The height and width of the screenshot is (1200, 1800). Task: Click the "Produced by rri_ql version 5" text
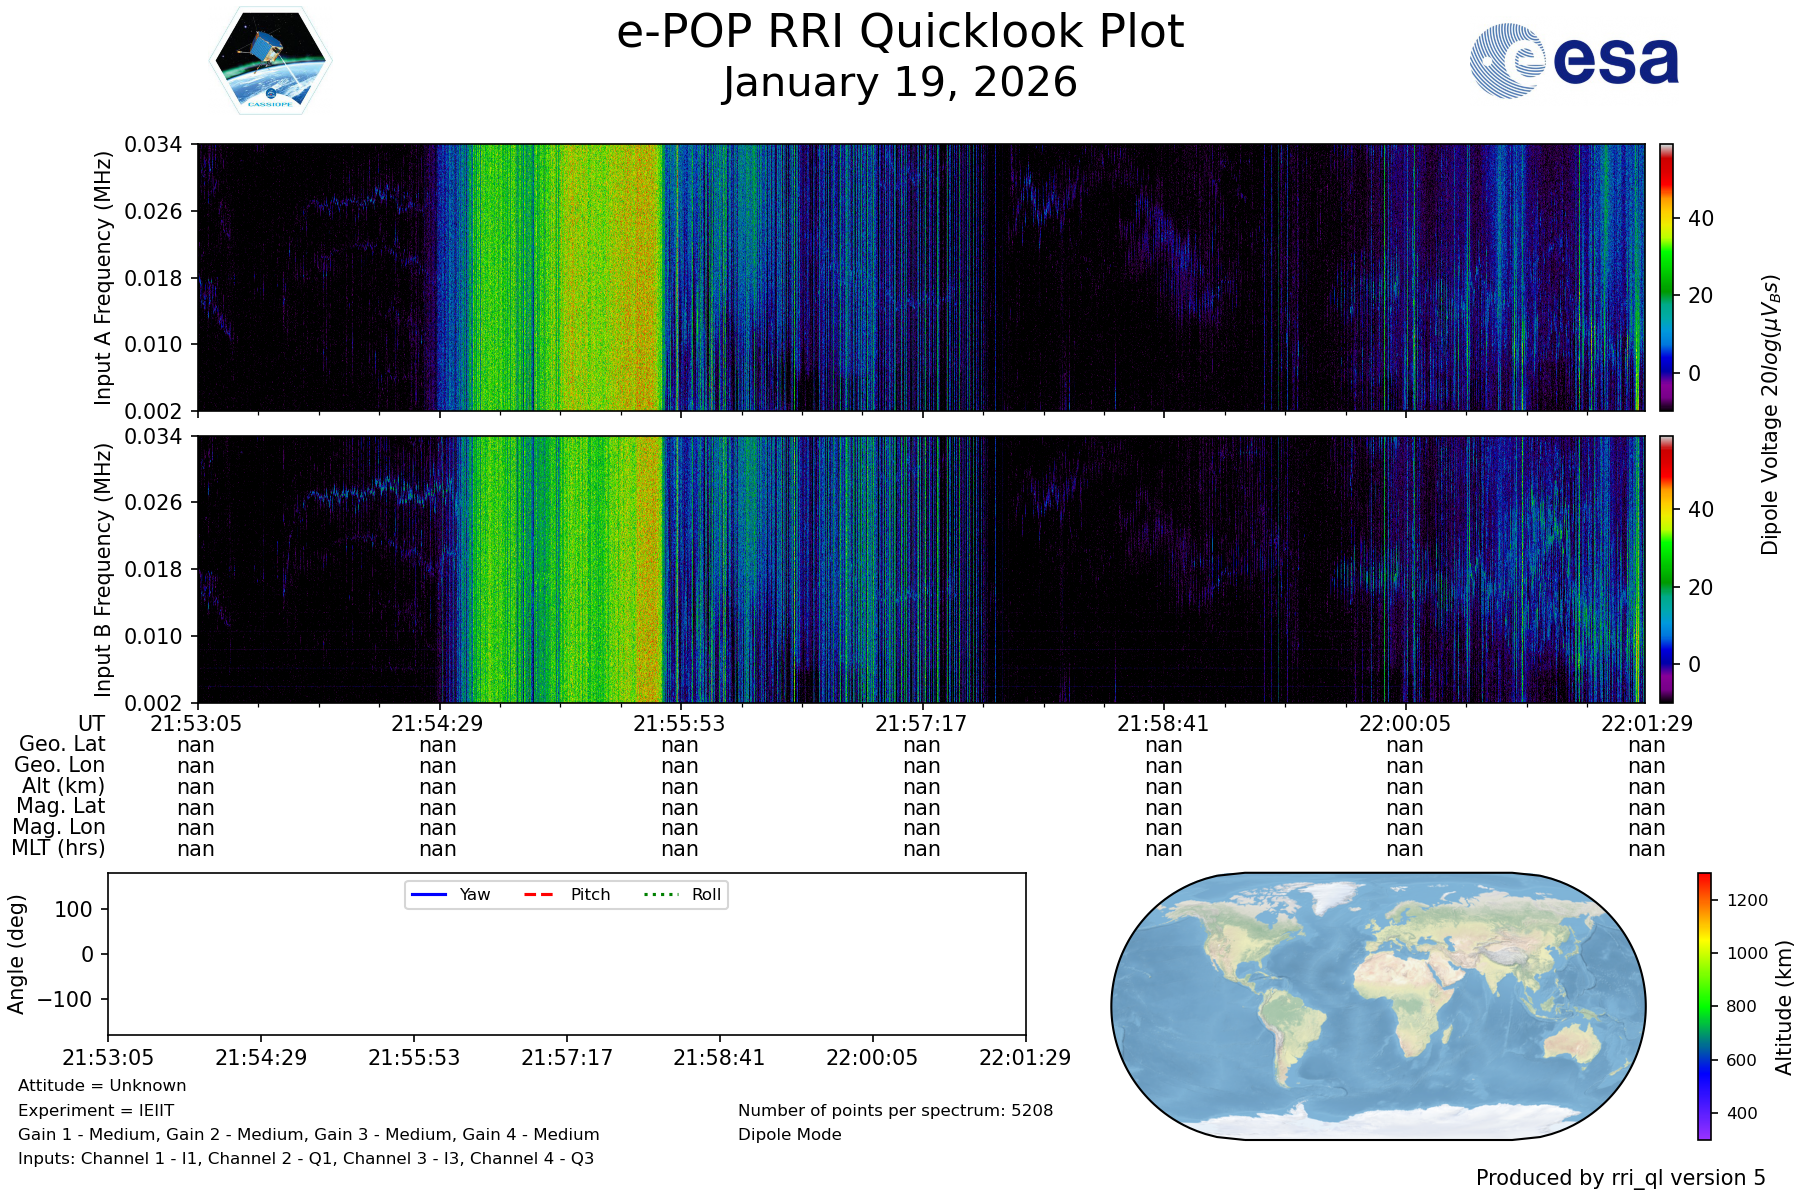(1620, 1178)
